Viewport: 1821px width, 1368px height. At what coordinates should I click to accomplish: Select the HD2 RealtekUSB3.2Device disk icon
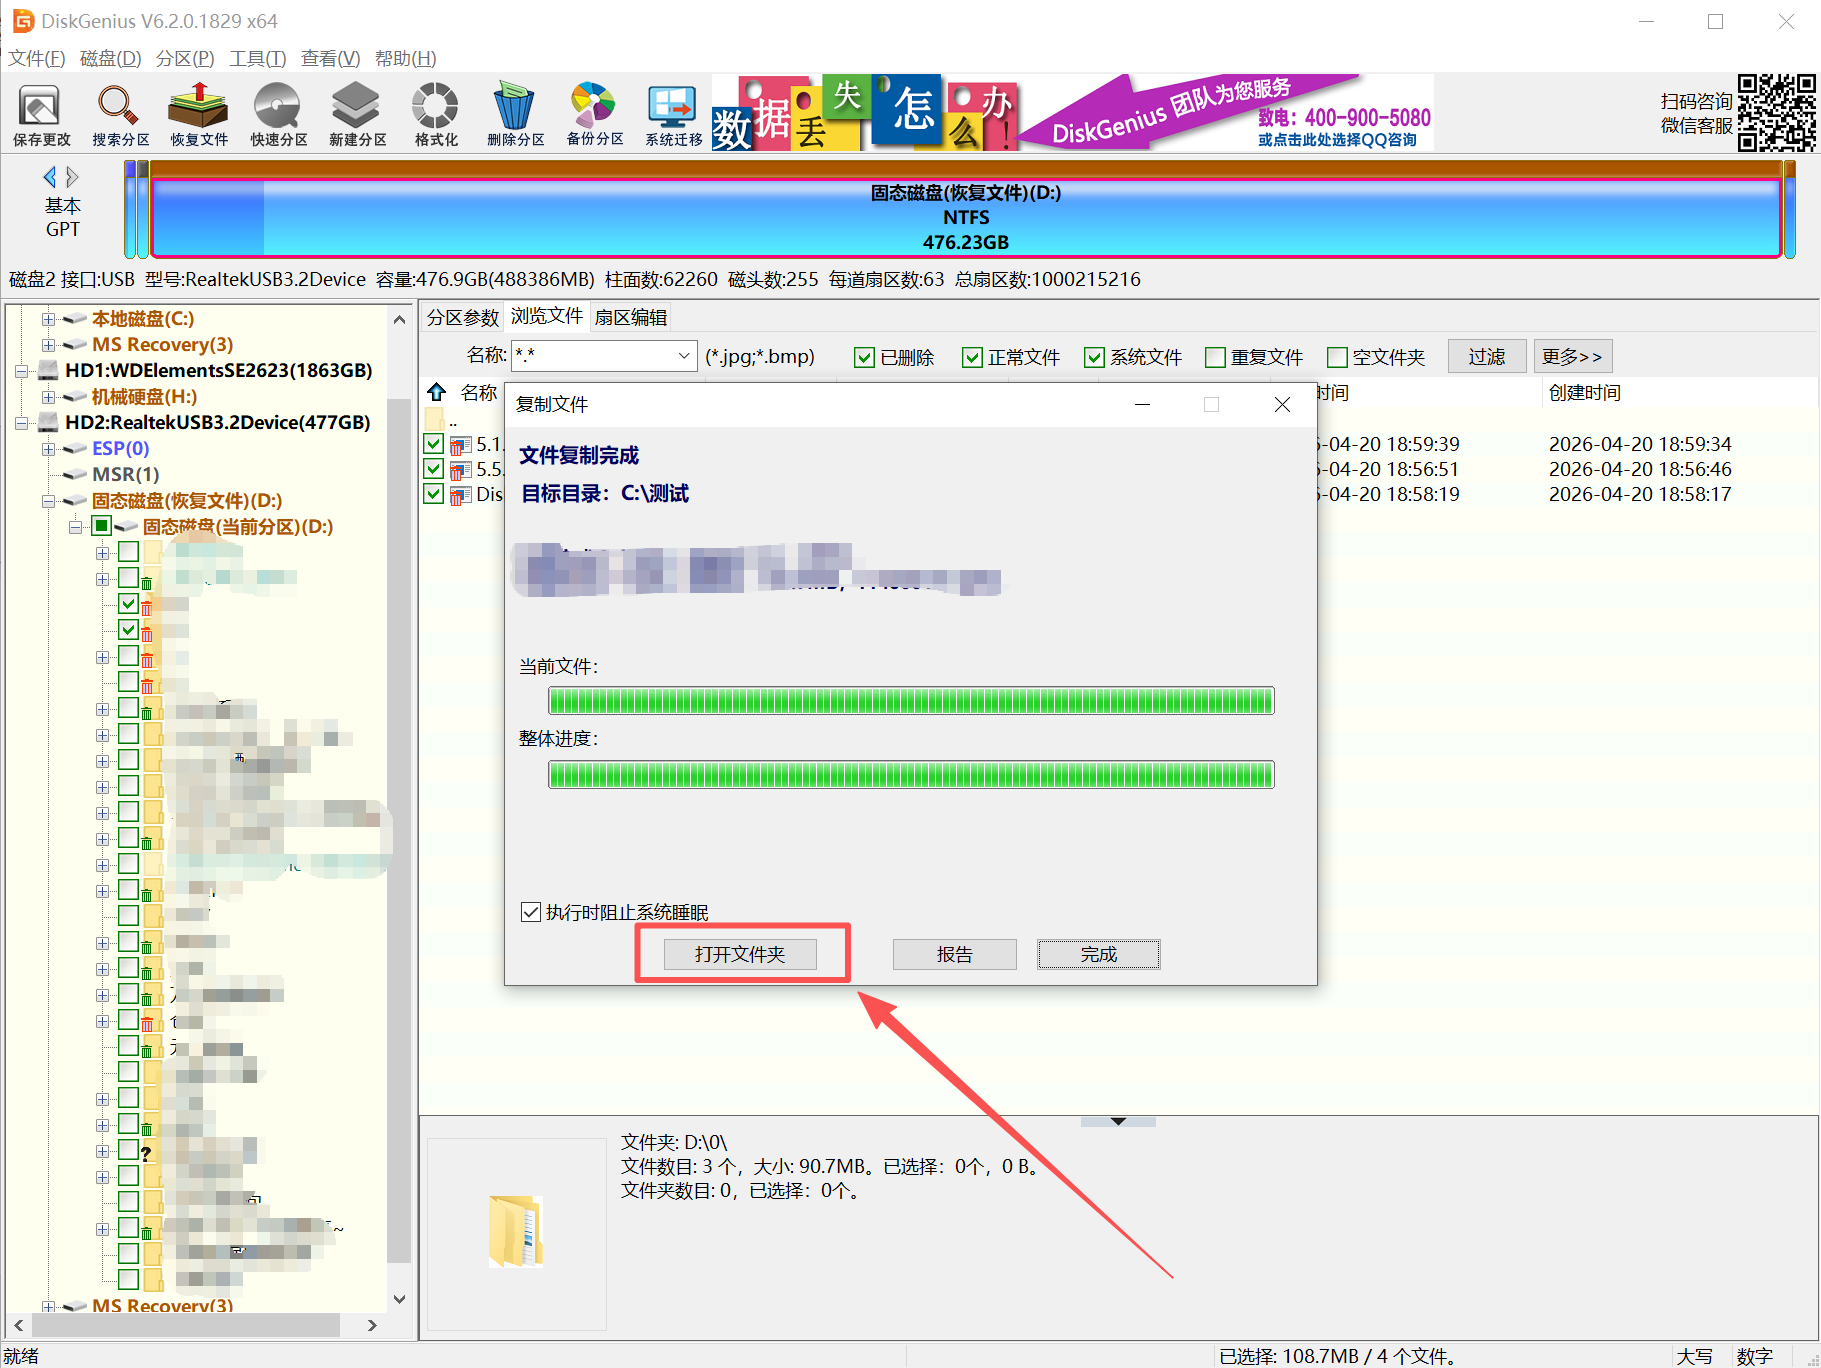[48, 422]
